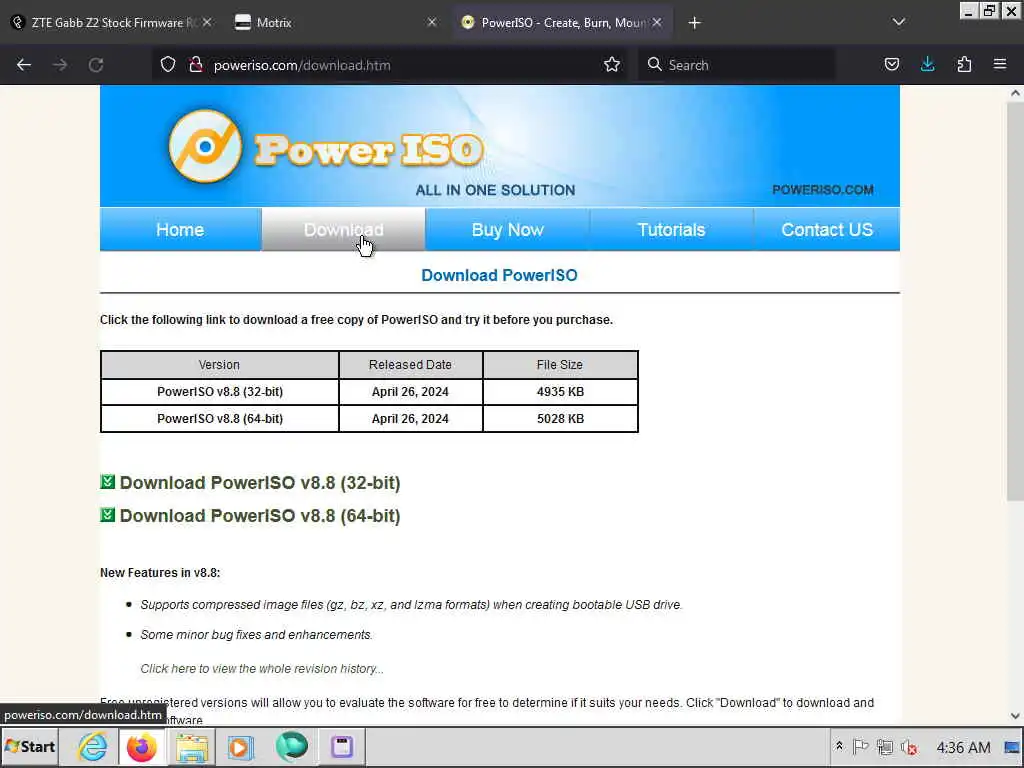Show hidden tray icons arrow

click(839, 746)
